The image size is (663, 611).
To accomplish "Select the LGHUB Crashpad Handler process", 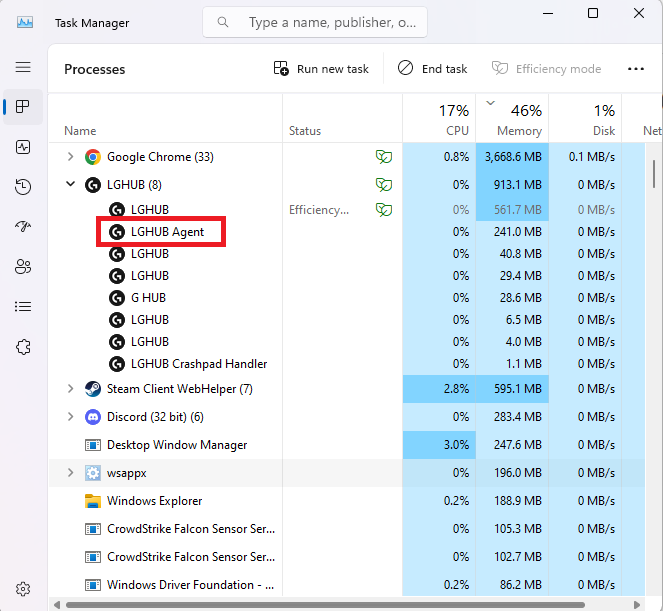I will coord(198,364).
